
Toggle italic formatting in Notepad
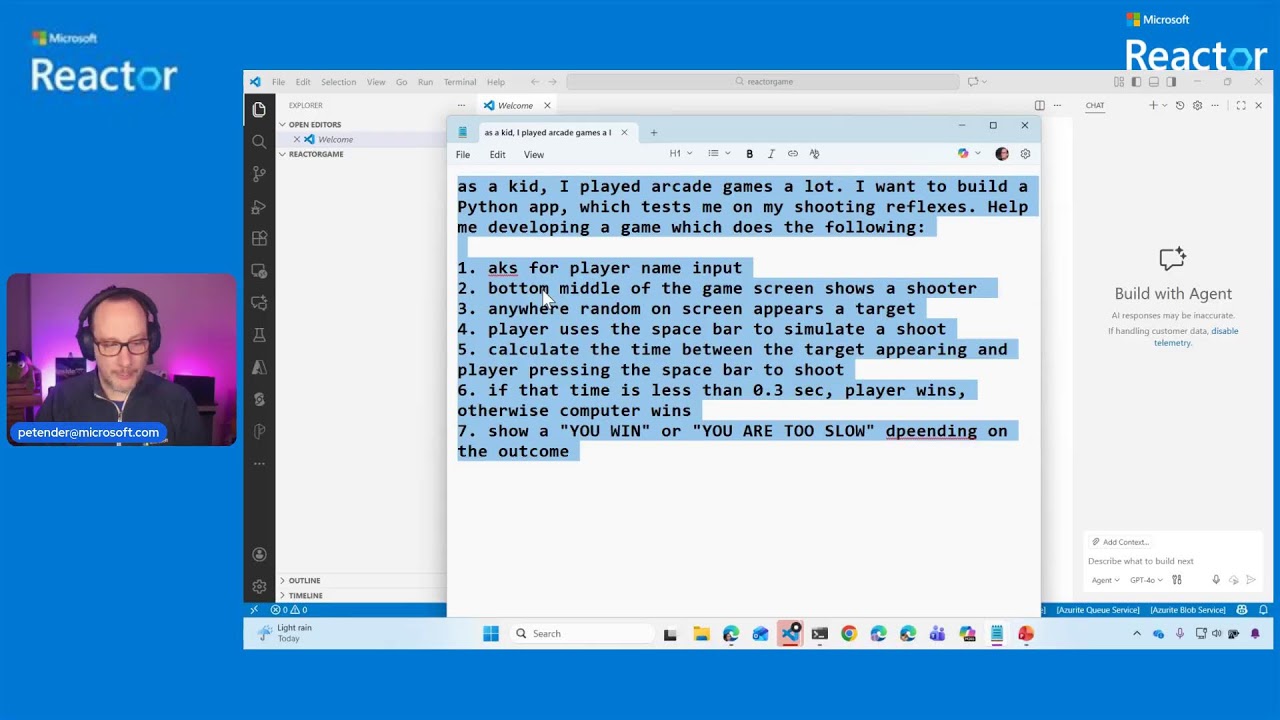[x=771, y=154]
